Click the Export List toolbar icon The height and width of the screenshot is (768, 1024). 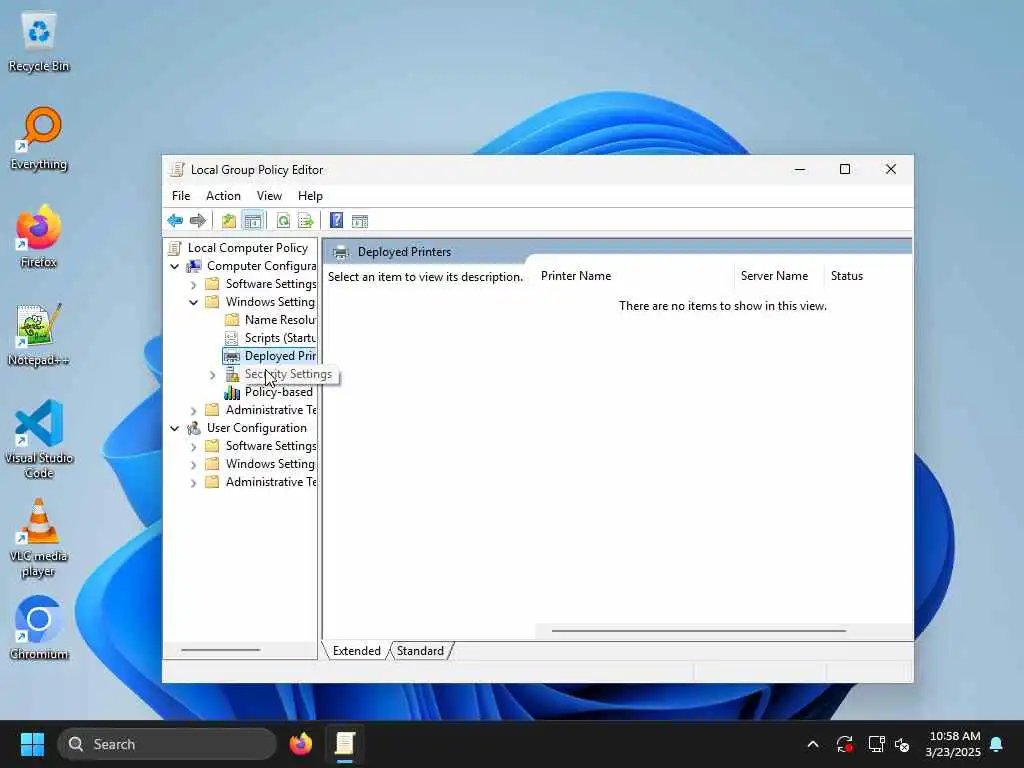coord(306,221)
